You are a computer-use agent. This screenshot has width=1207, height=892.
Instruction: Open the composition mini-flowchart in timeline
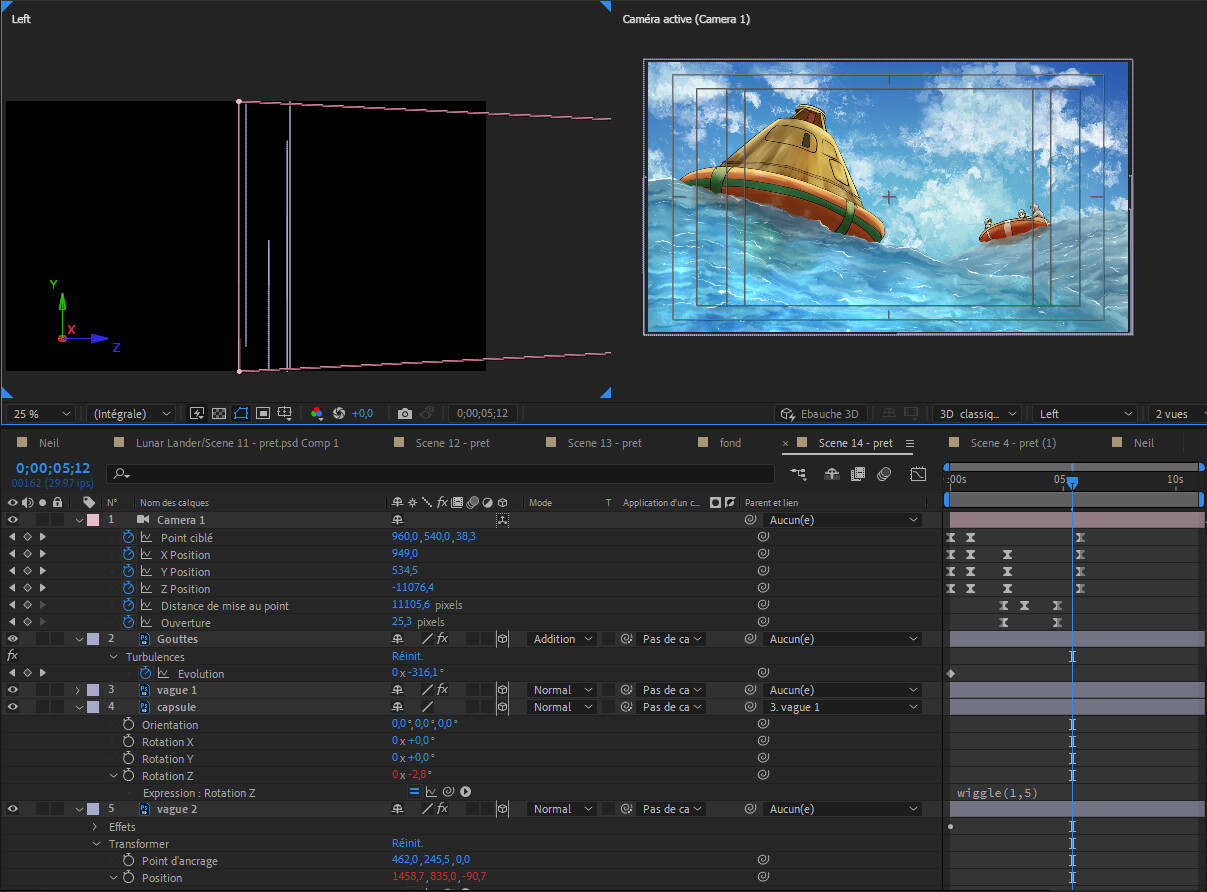point(798,473)
